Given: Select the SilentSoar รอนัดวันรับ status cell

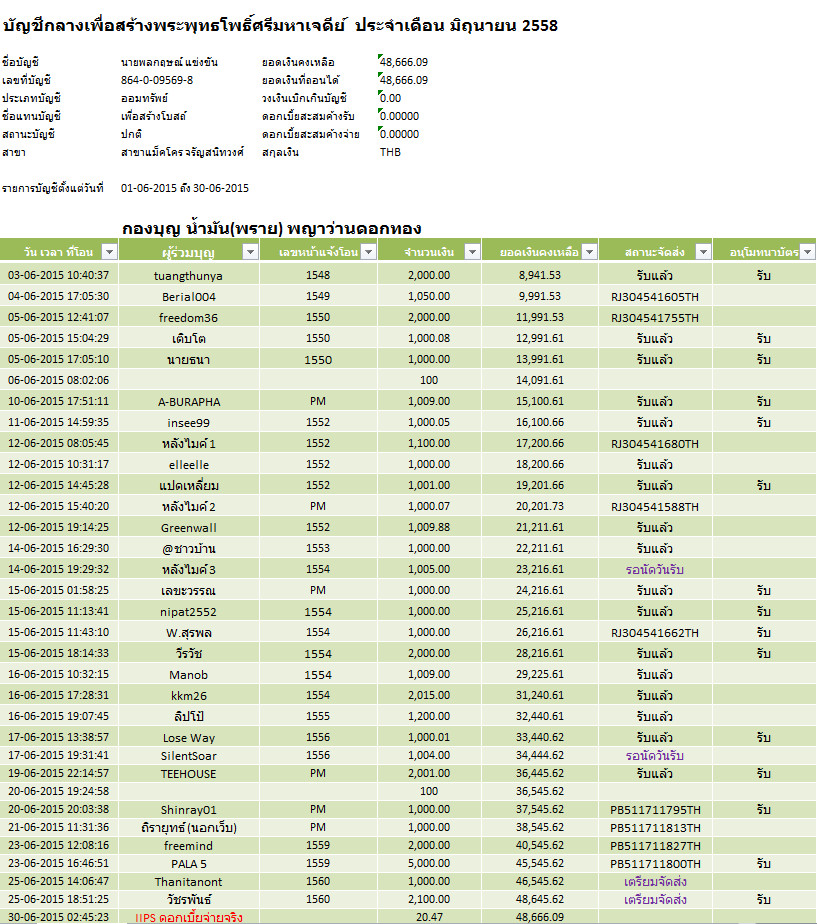Looking at the screenshot, I should point(655,756).
